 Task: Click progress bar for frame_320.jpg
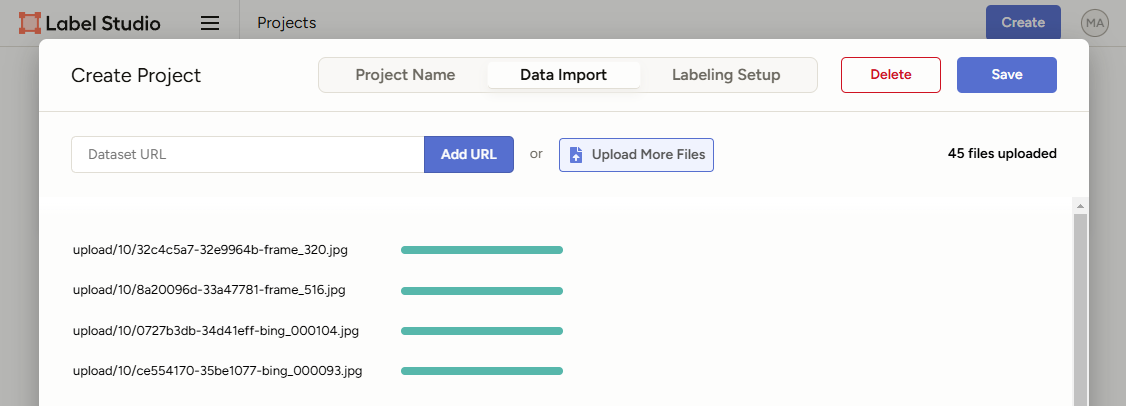[x=482, y=250]
